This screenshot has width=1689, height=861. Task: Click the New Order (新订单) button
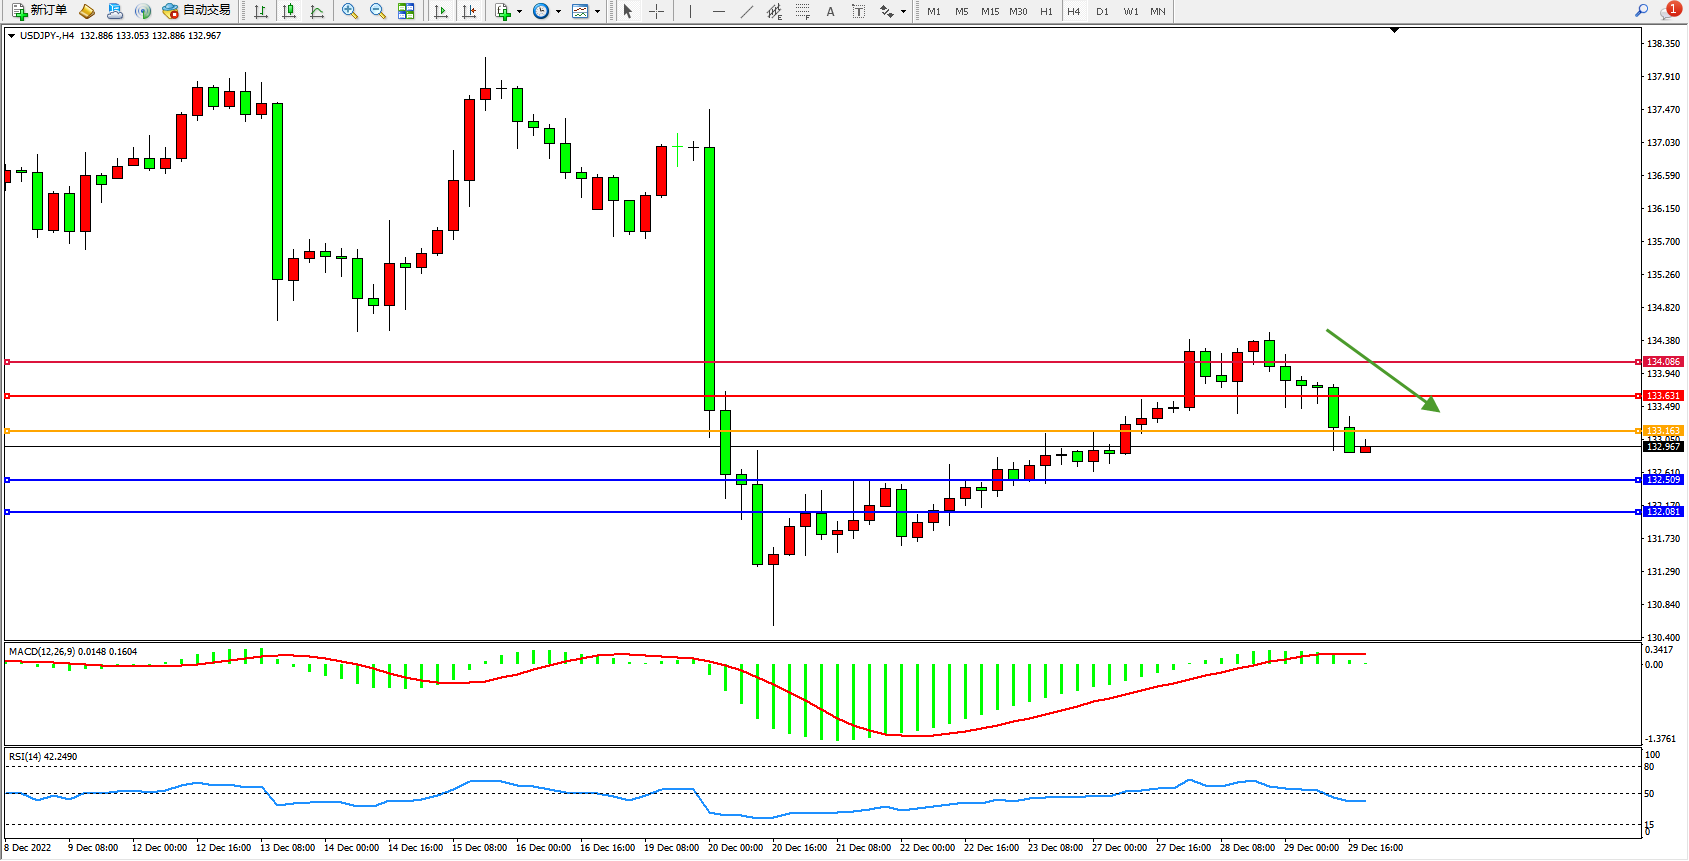[x=40, y=11]
